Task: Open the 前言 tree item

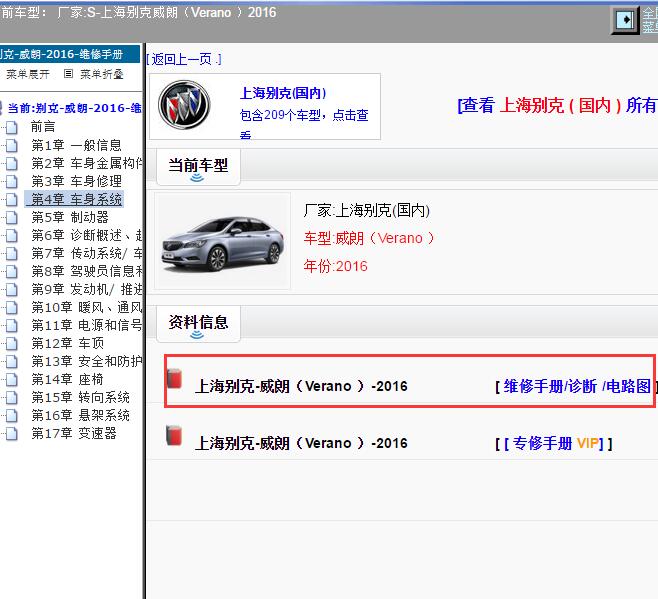Action: 43,127
